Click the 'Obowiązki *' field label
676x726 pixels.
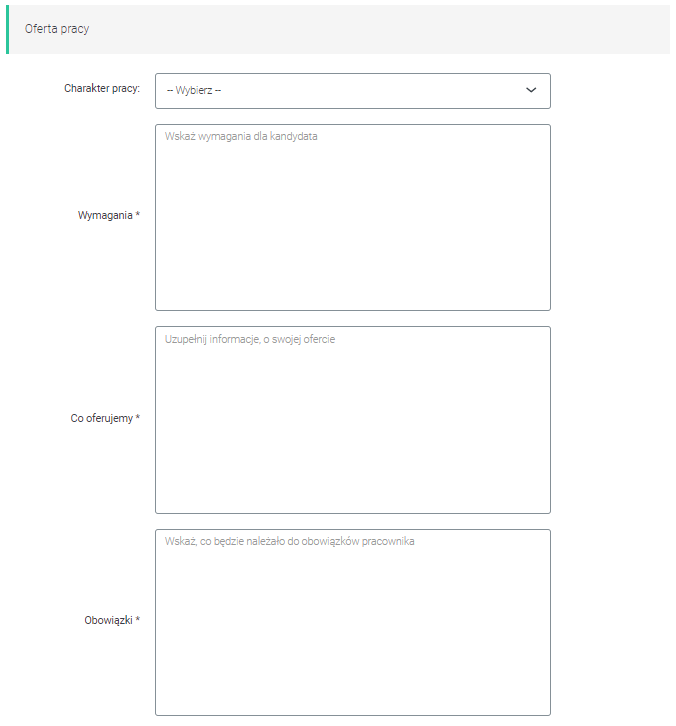coord(111,620)
